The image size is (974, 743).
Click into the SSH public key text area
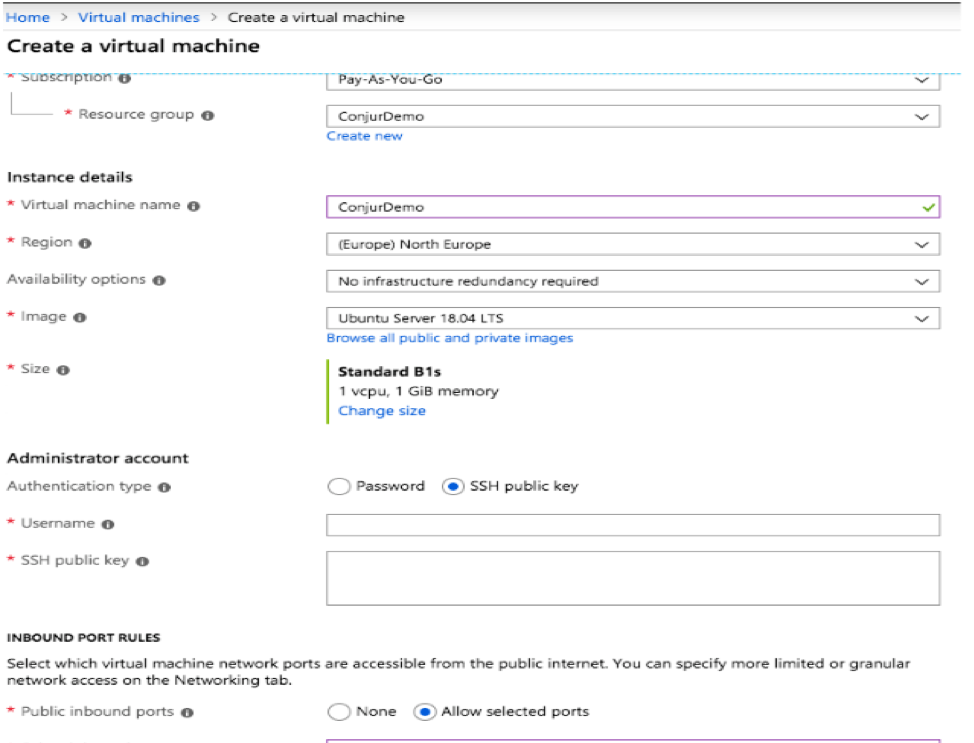click(633, 578)
